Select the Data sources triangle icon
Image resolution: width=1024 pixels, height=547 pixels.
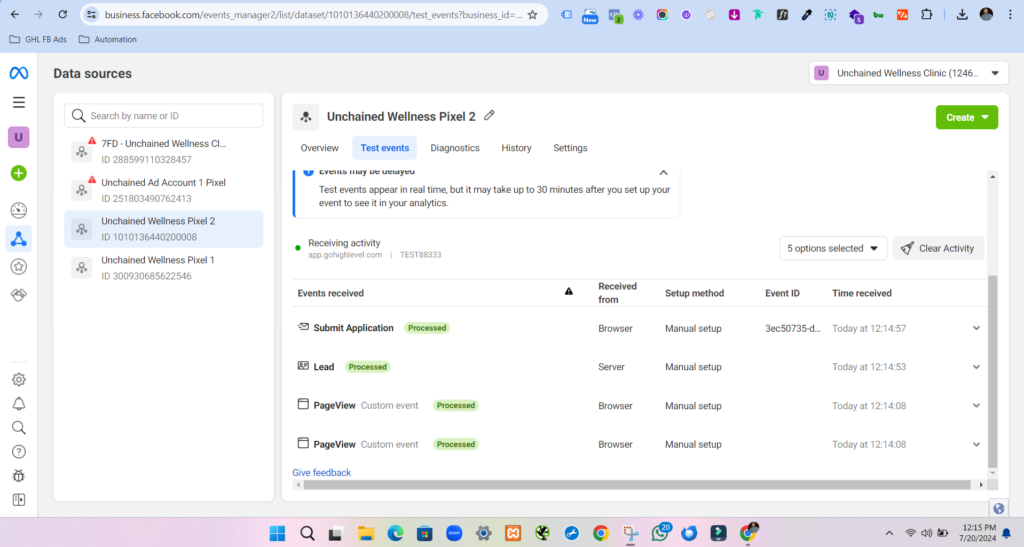click(x=18, y=239)
